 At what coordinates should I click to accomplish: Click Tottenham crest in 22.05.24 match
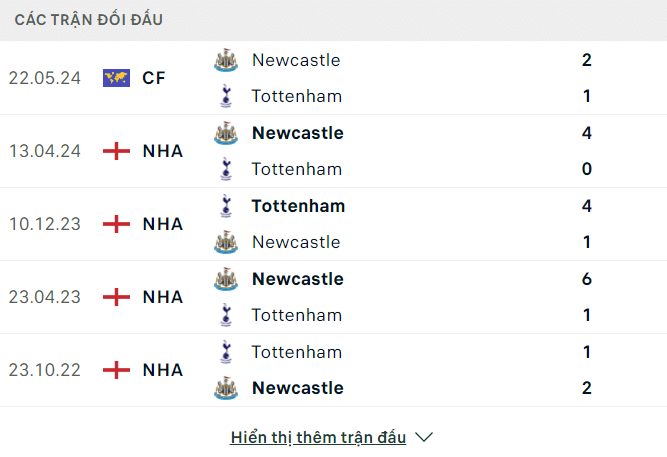[x=226, y=96]
